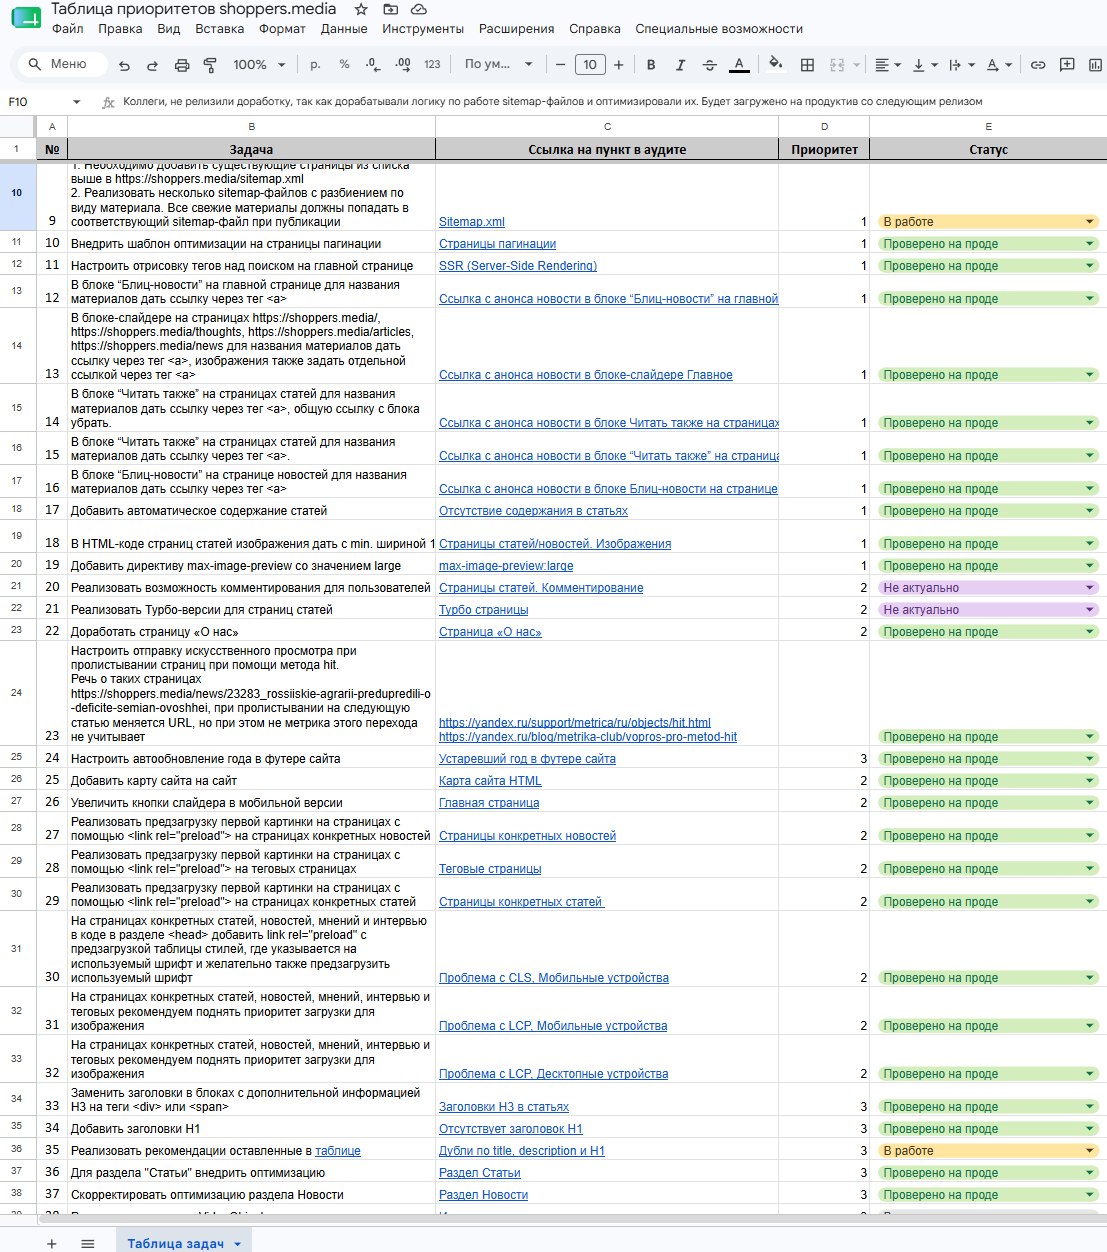This screenshot has width=1107, height=1252.
Task: Open status dropdown for task 10 Проверено на проде
Action: (1090, 244)
